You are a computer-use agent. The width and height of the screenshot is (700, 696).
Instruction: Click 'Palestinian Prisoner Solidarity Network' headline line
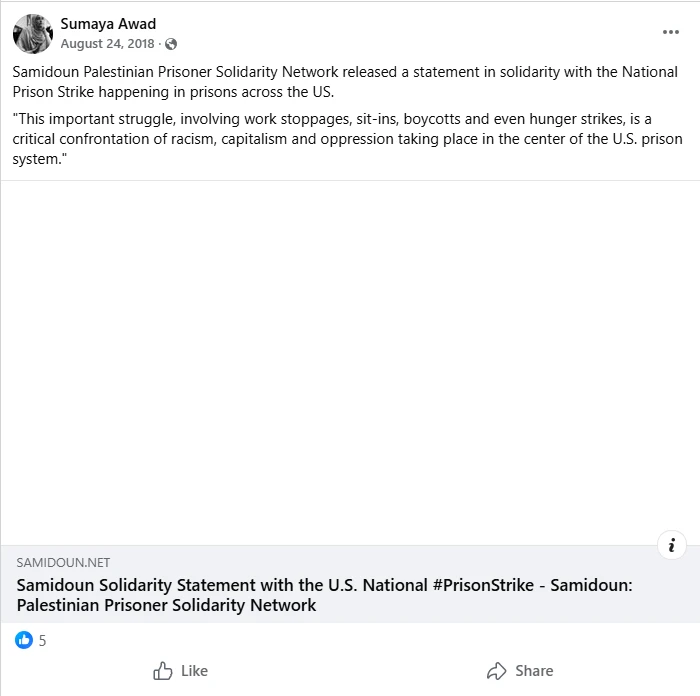click(x=166, y=605)
